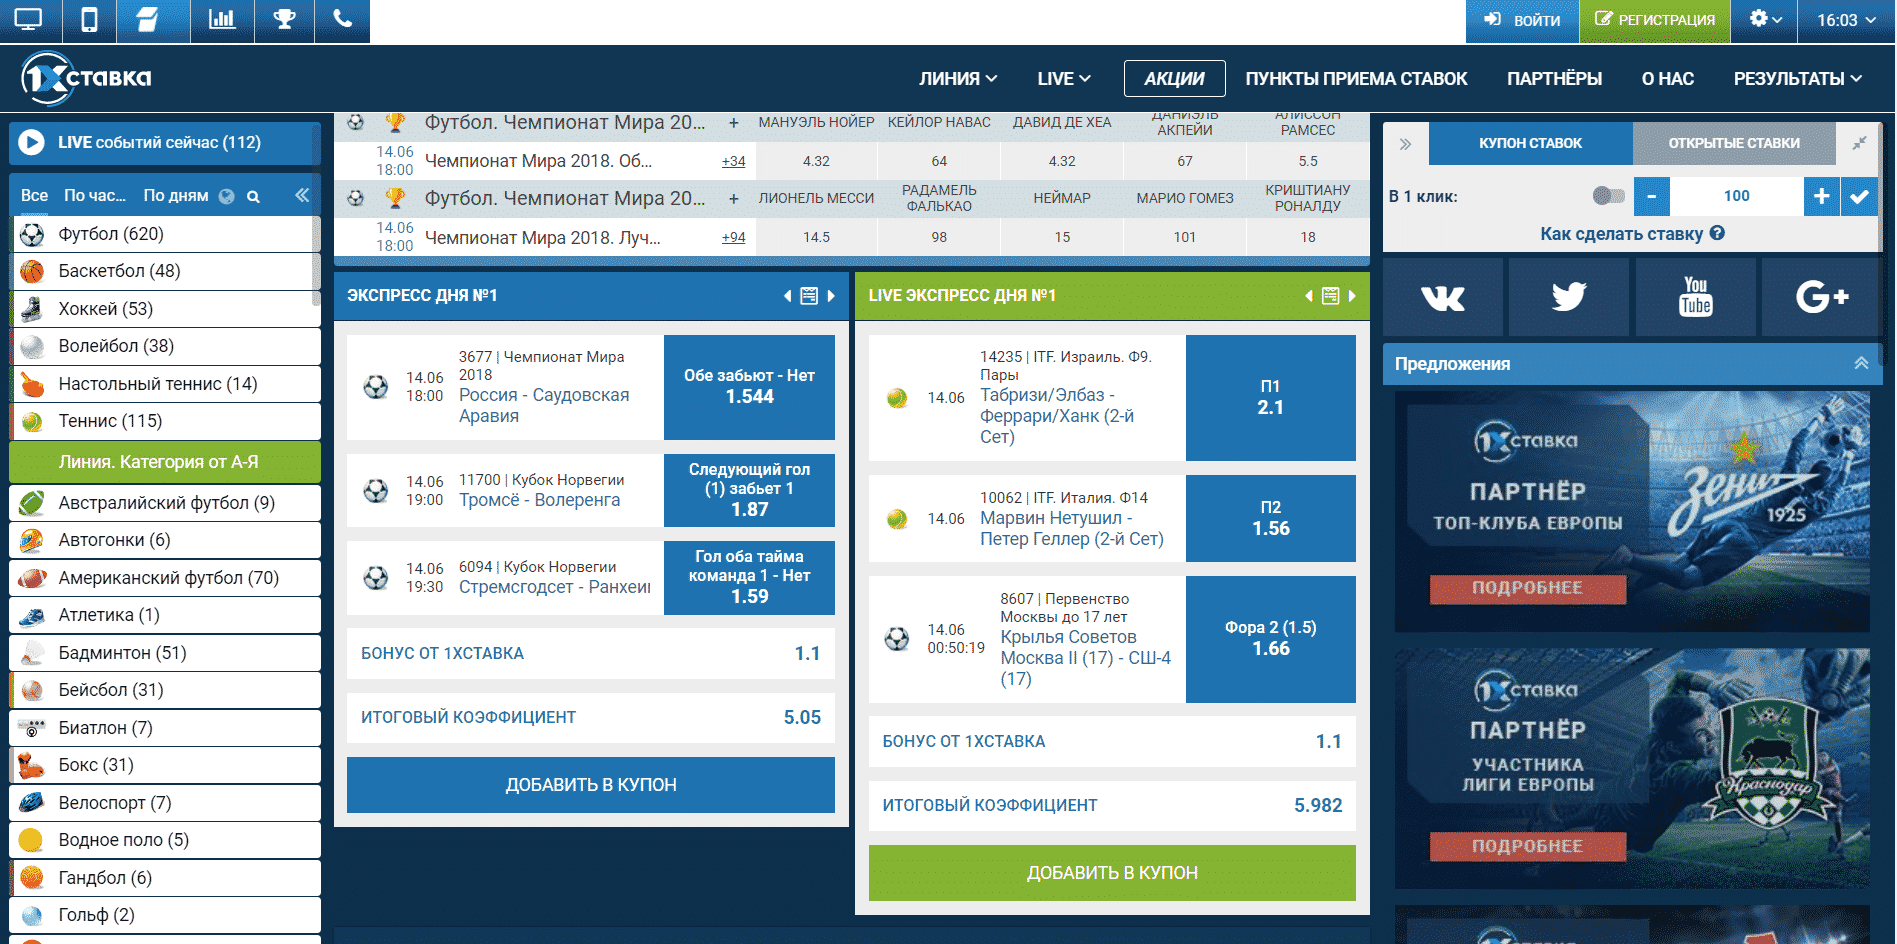Calendar icon in LIVE ЭКСПРЕСС ДНЯ header
Viewport: 1897px width, 944px height.
pos(1330,296)
